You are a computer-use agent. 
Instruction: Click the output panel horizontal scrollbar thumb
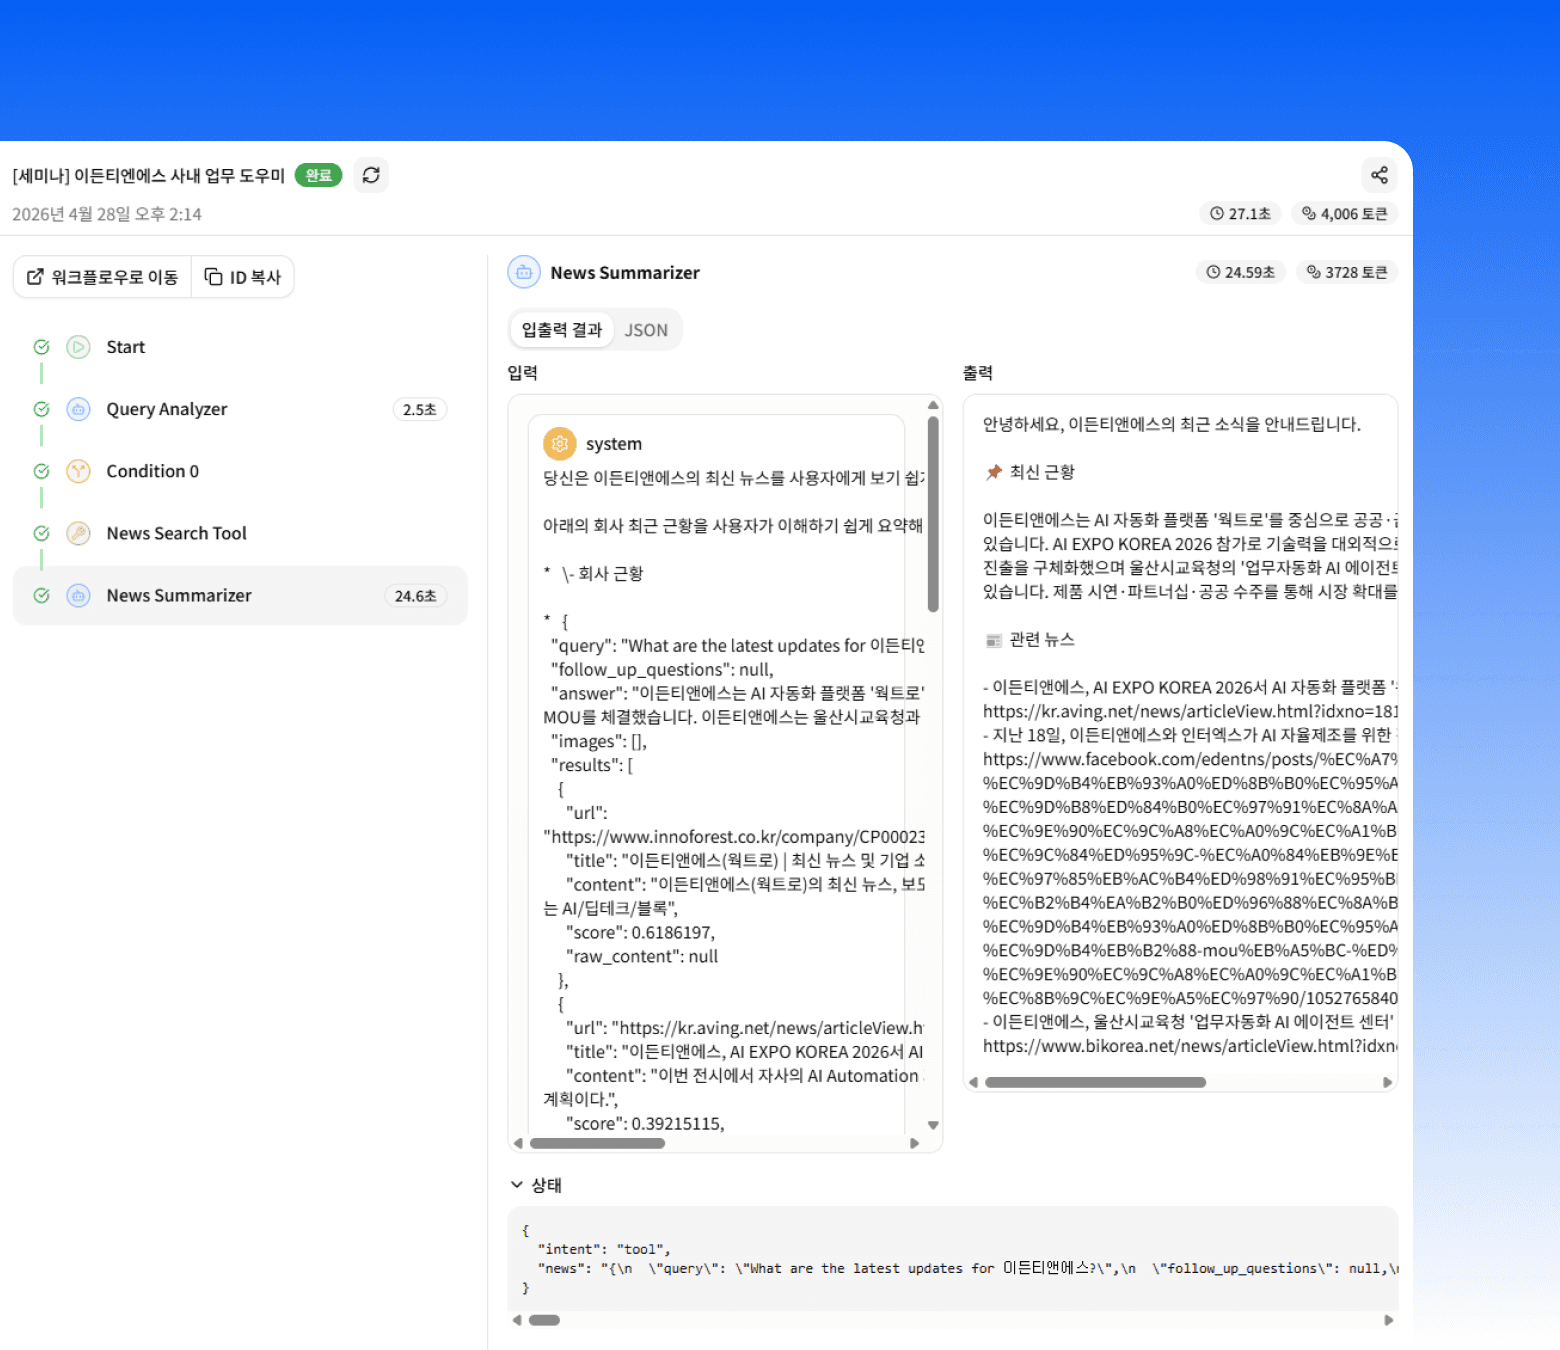point(1095,1082)
